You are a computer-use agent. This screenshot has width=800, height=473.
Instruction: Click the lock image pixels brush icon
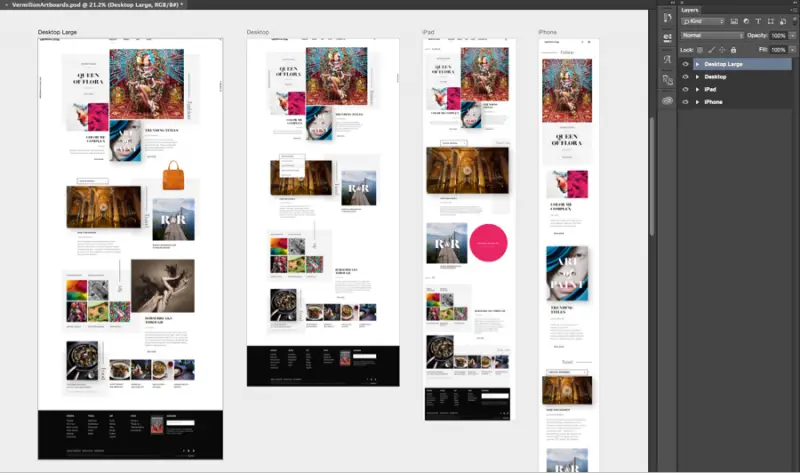(711, 50)
